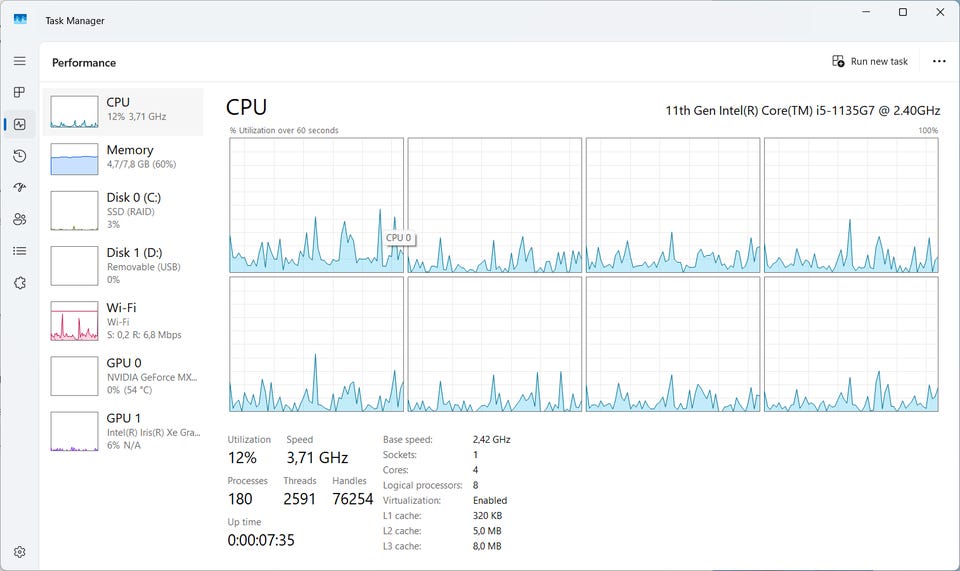Open the Startup apps page icon
Screen dimensions: 960x571
20,187
